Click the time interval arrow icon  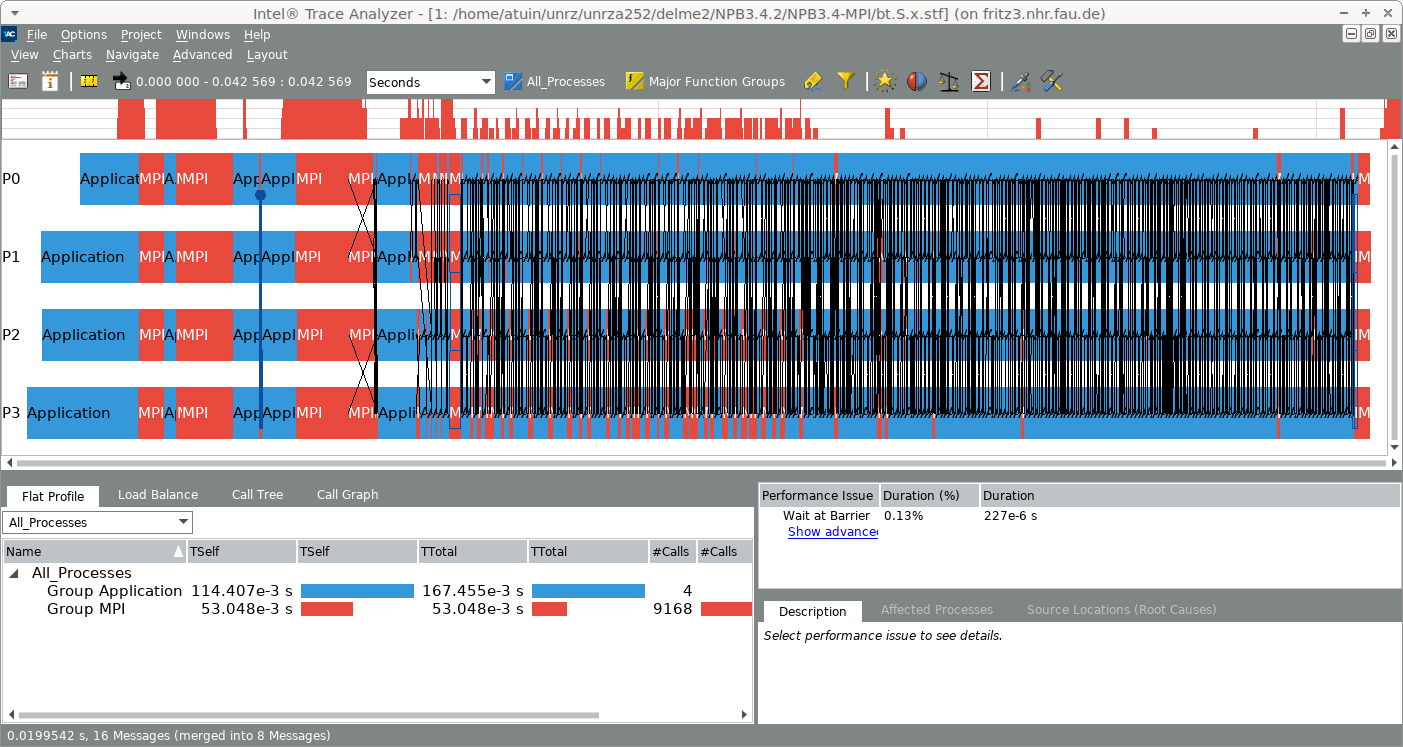121,81
